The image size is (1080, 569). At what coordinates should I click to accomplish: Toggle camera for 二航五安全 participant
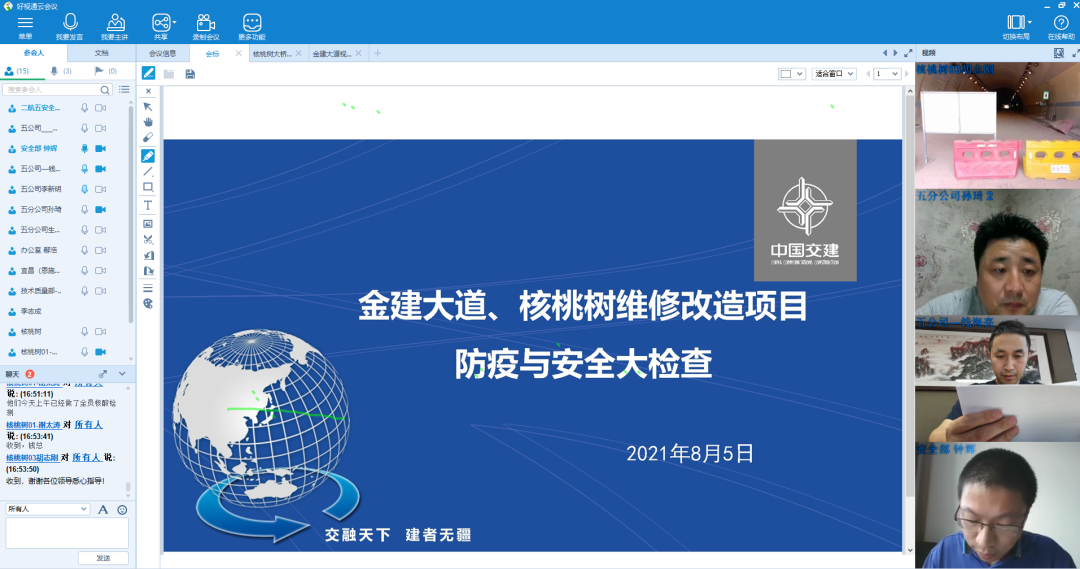tap(101, 108)
